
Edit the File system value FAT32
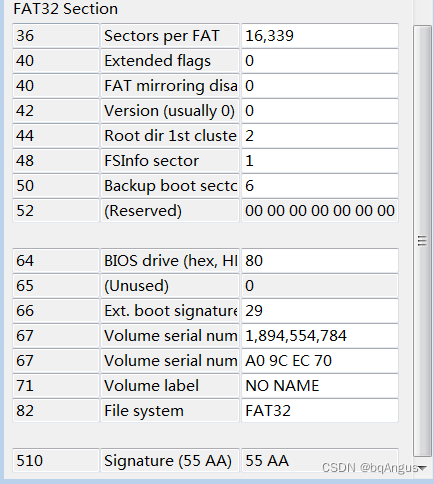coord(320,411)
